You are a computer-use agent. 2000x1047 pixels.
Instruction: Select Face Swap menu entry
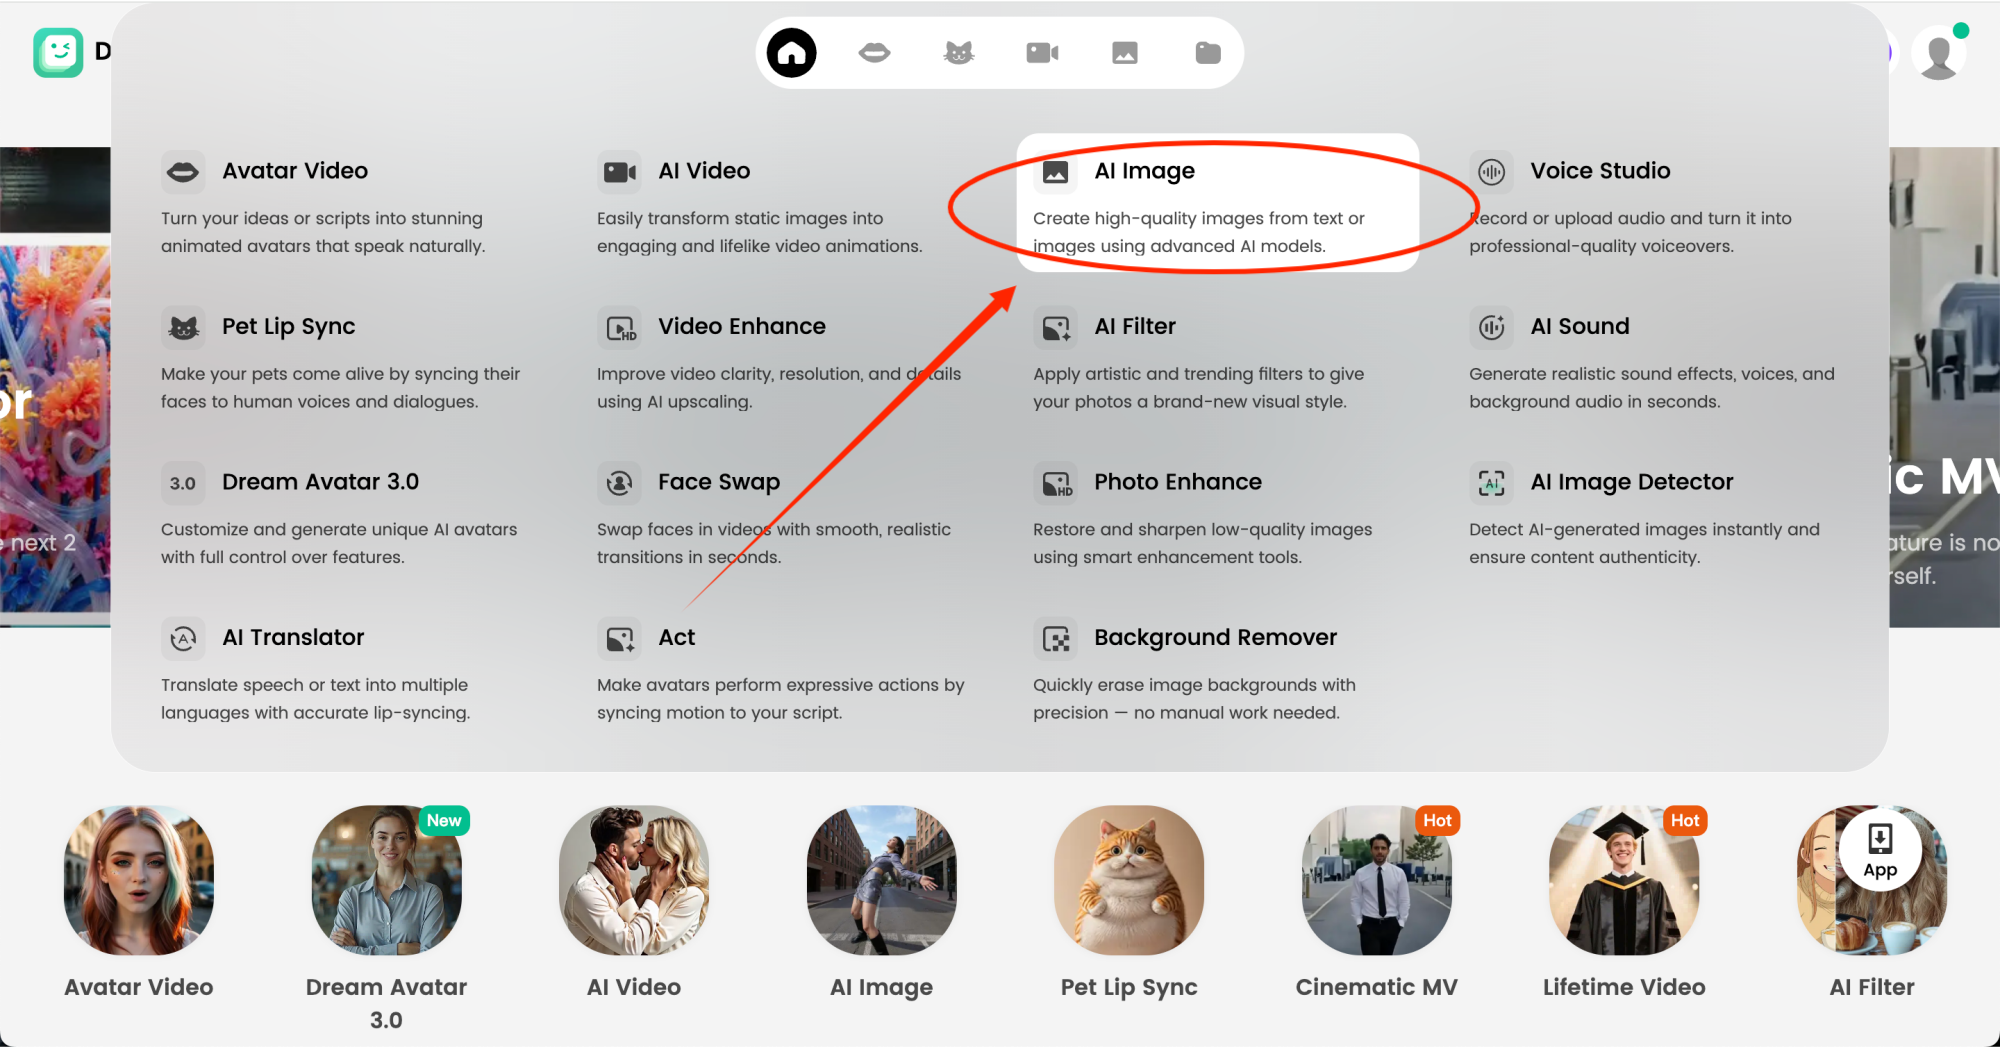[718, 482]
